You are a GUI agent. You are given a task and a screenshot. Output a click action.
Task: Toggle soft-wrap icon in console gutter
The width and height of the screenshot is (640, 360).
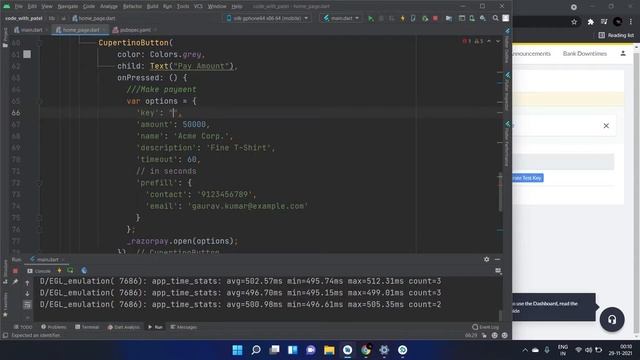pos(27,304)
